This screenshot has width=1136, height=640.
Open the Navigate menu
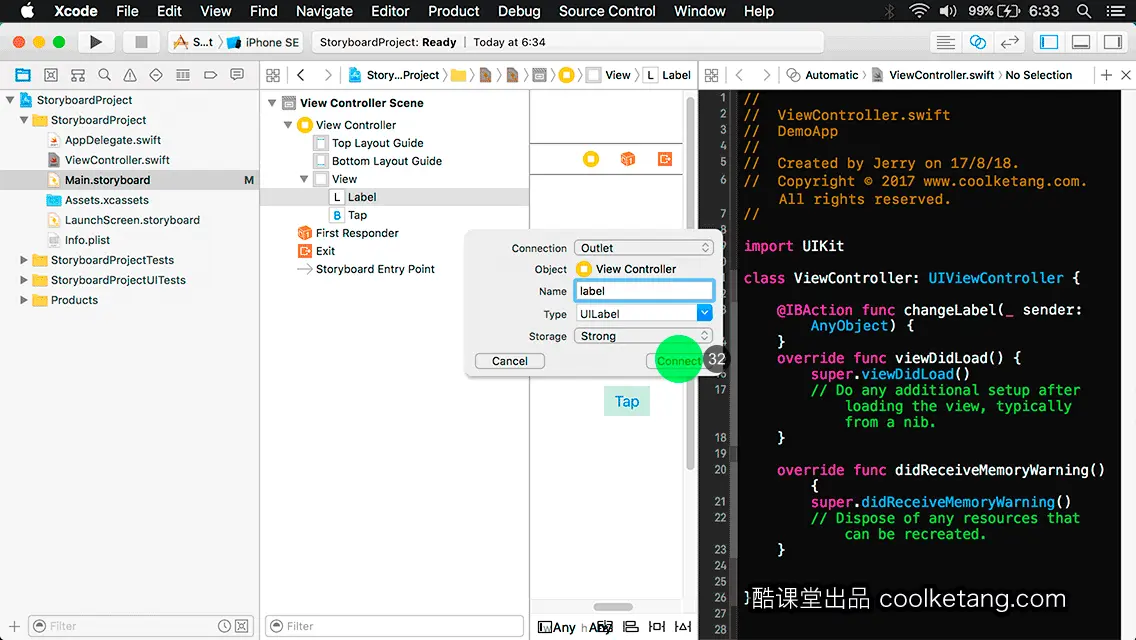point(324,11)
